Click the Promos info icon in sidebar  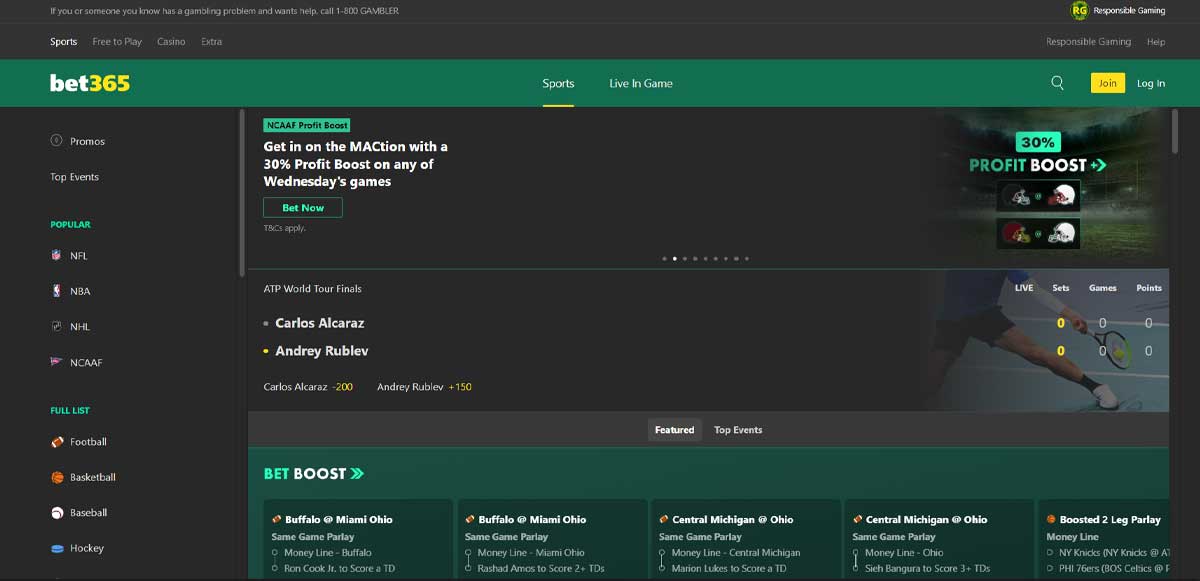(56, 141)
